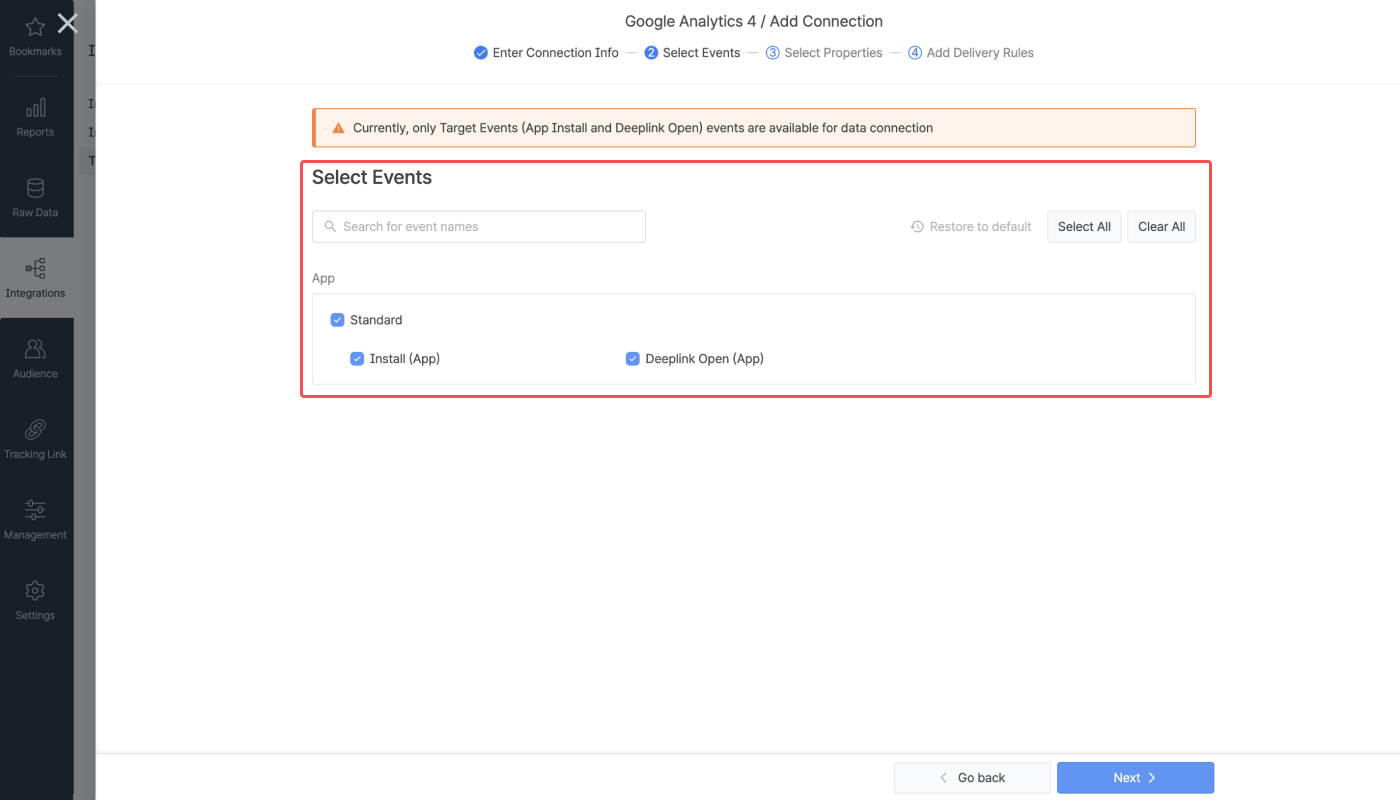Click the Clear All button
The width and height of the screenshot is (1400, 800).
point(1161,227)
